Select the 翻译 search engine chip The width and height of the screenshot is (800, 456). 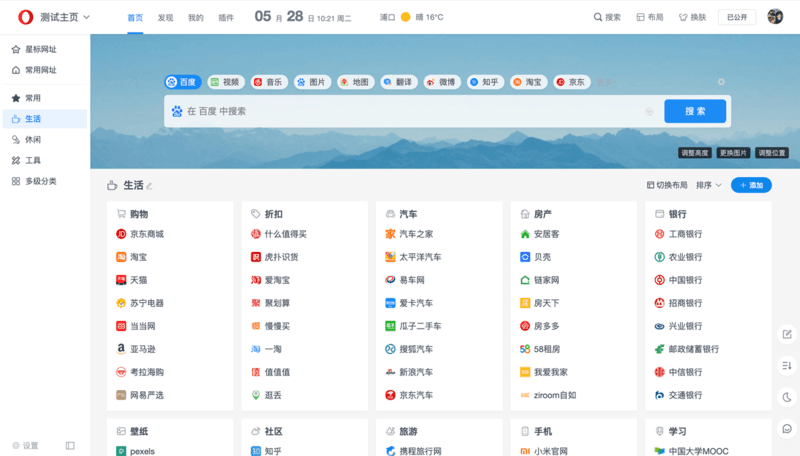point(399,82)
